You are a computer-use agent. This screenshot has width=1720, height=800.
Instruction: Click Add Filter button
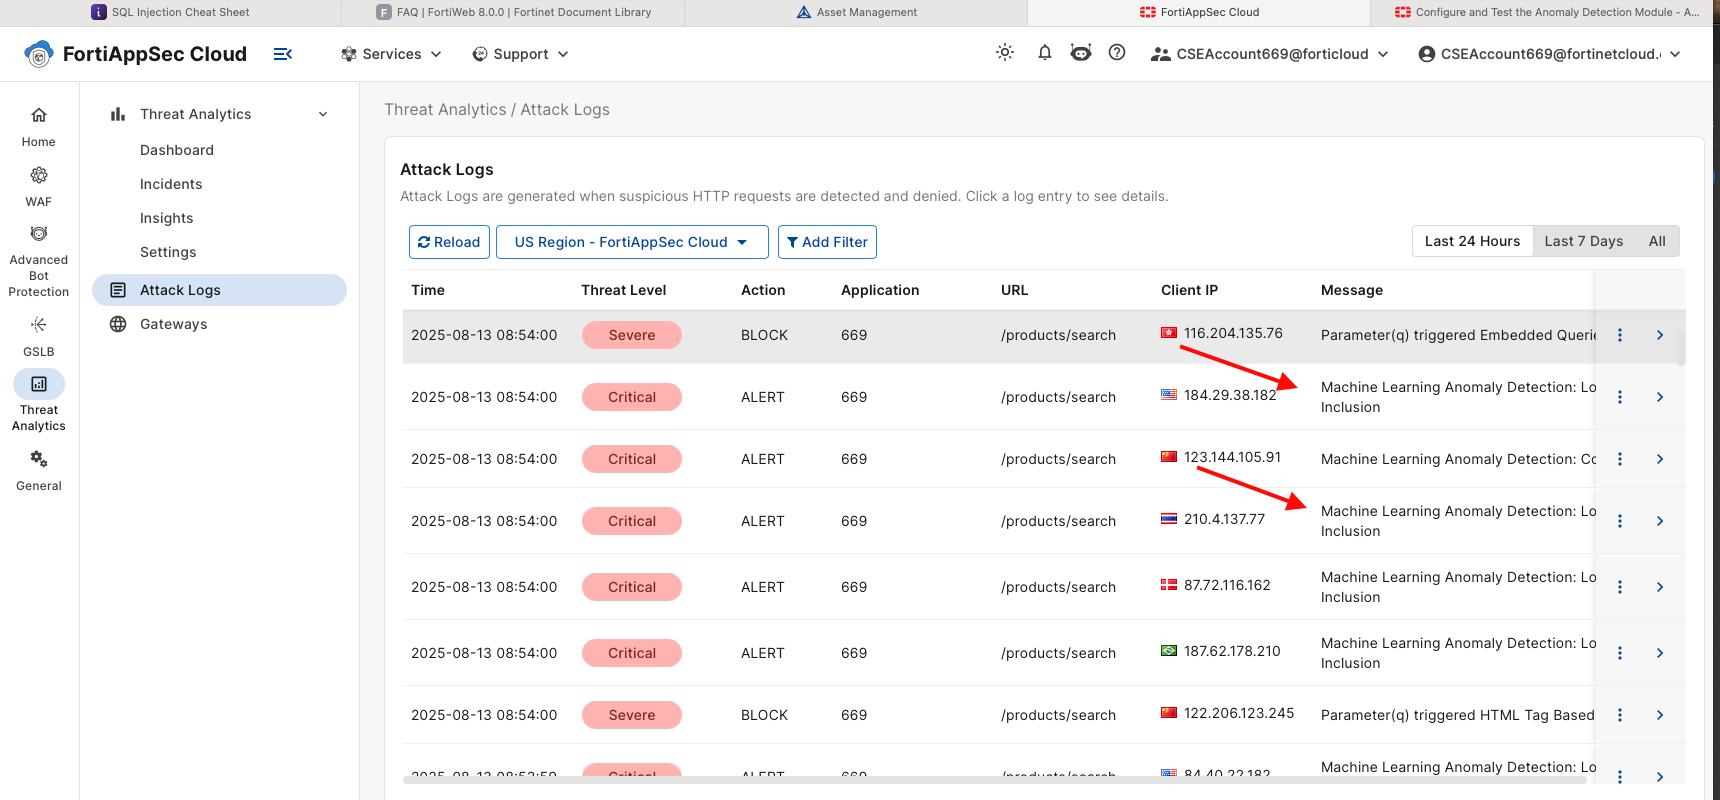point(827,242)
